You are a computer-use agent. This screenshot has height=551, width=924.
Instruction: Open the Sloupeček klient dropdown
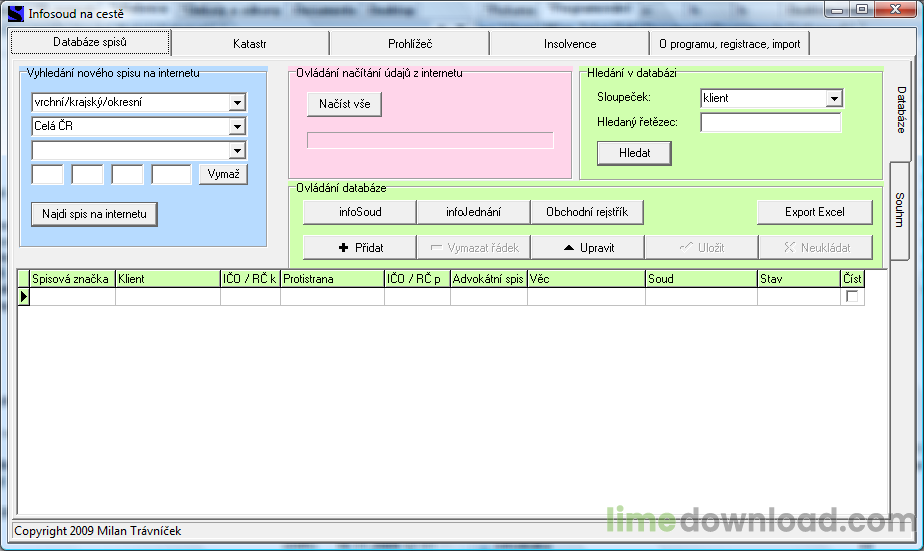pos(834,98)
